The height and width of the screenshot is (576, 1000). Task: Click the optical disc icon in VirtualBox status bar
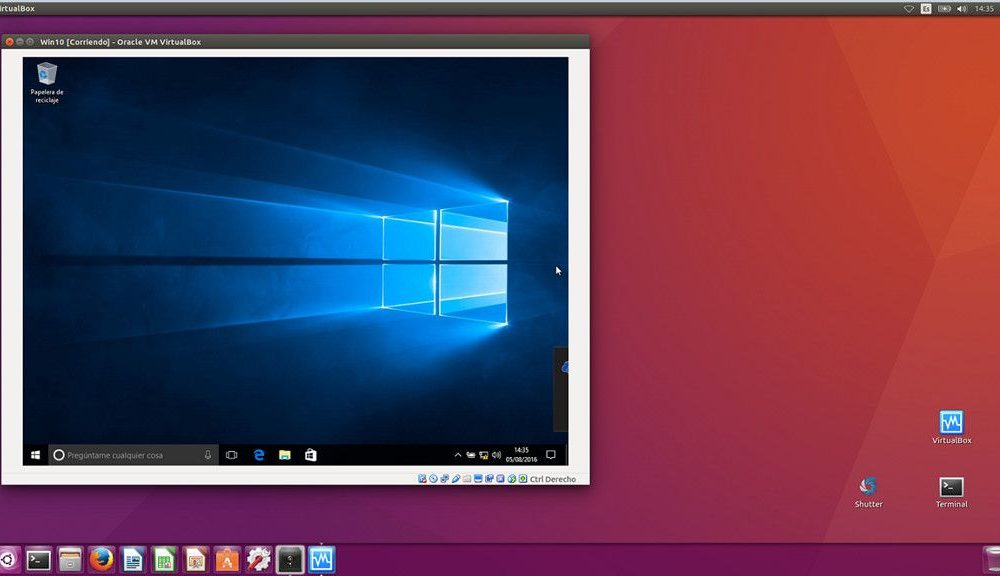click(433, 479)
